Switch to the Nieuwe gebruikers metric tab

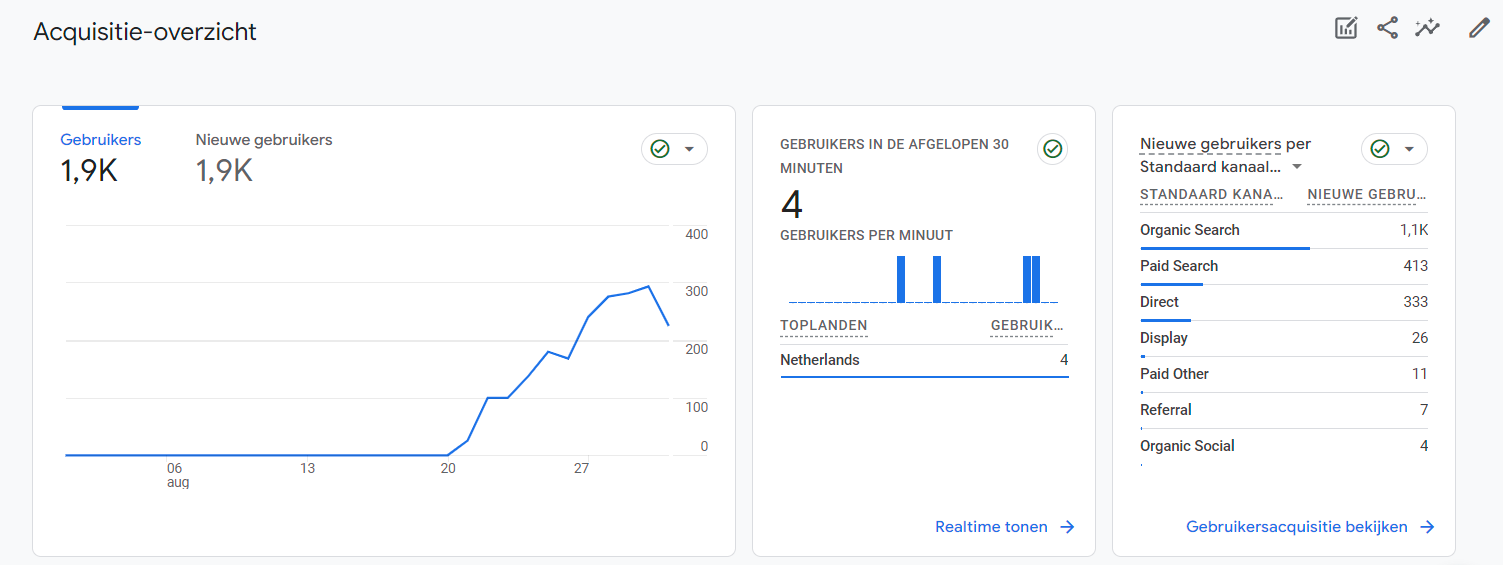point(264,140)
